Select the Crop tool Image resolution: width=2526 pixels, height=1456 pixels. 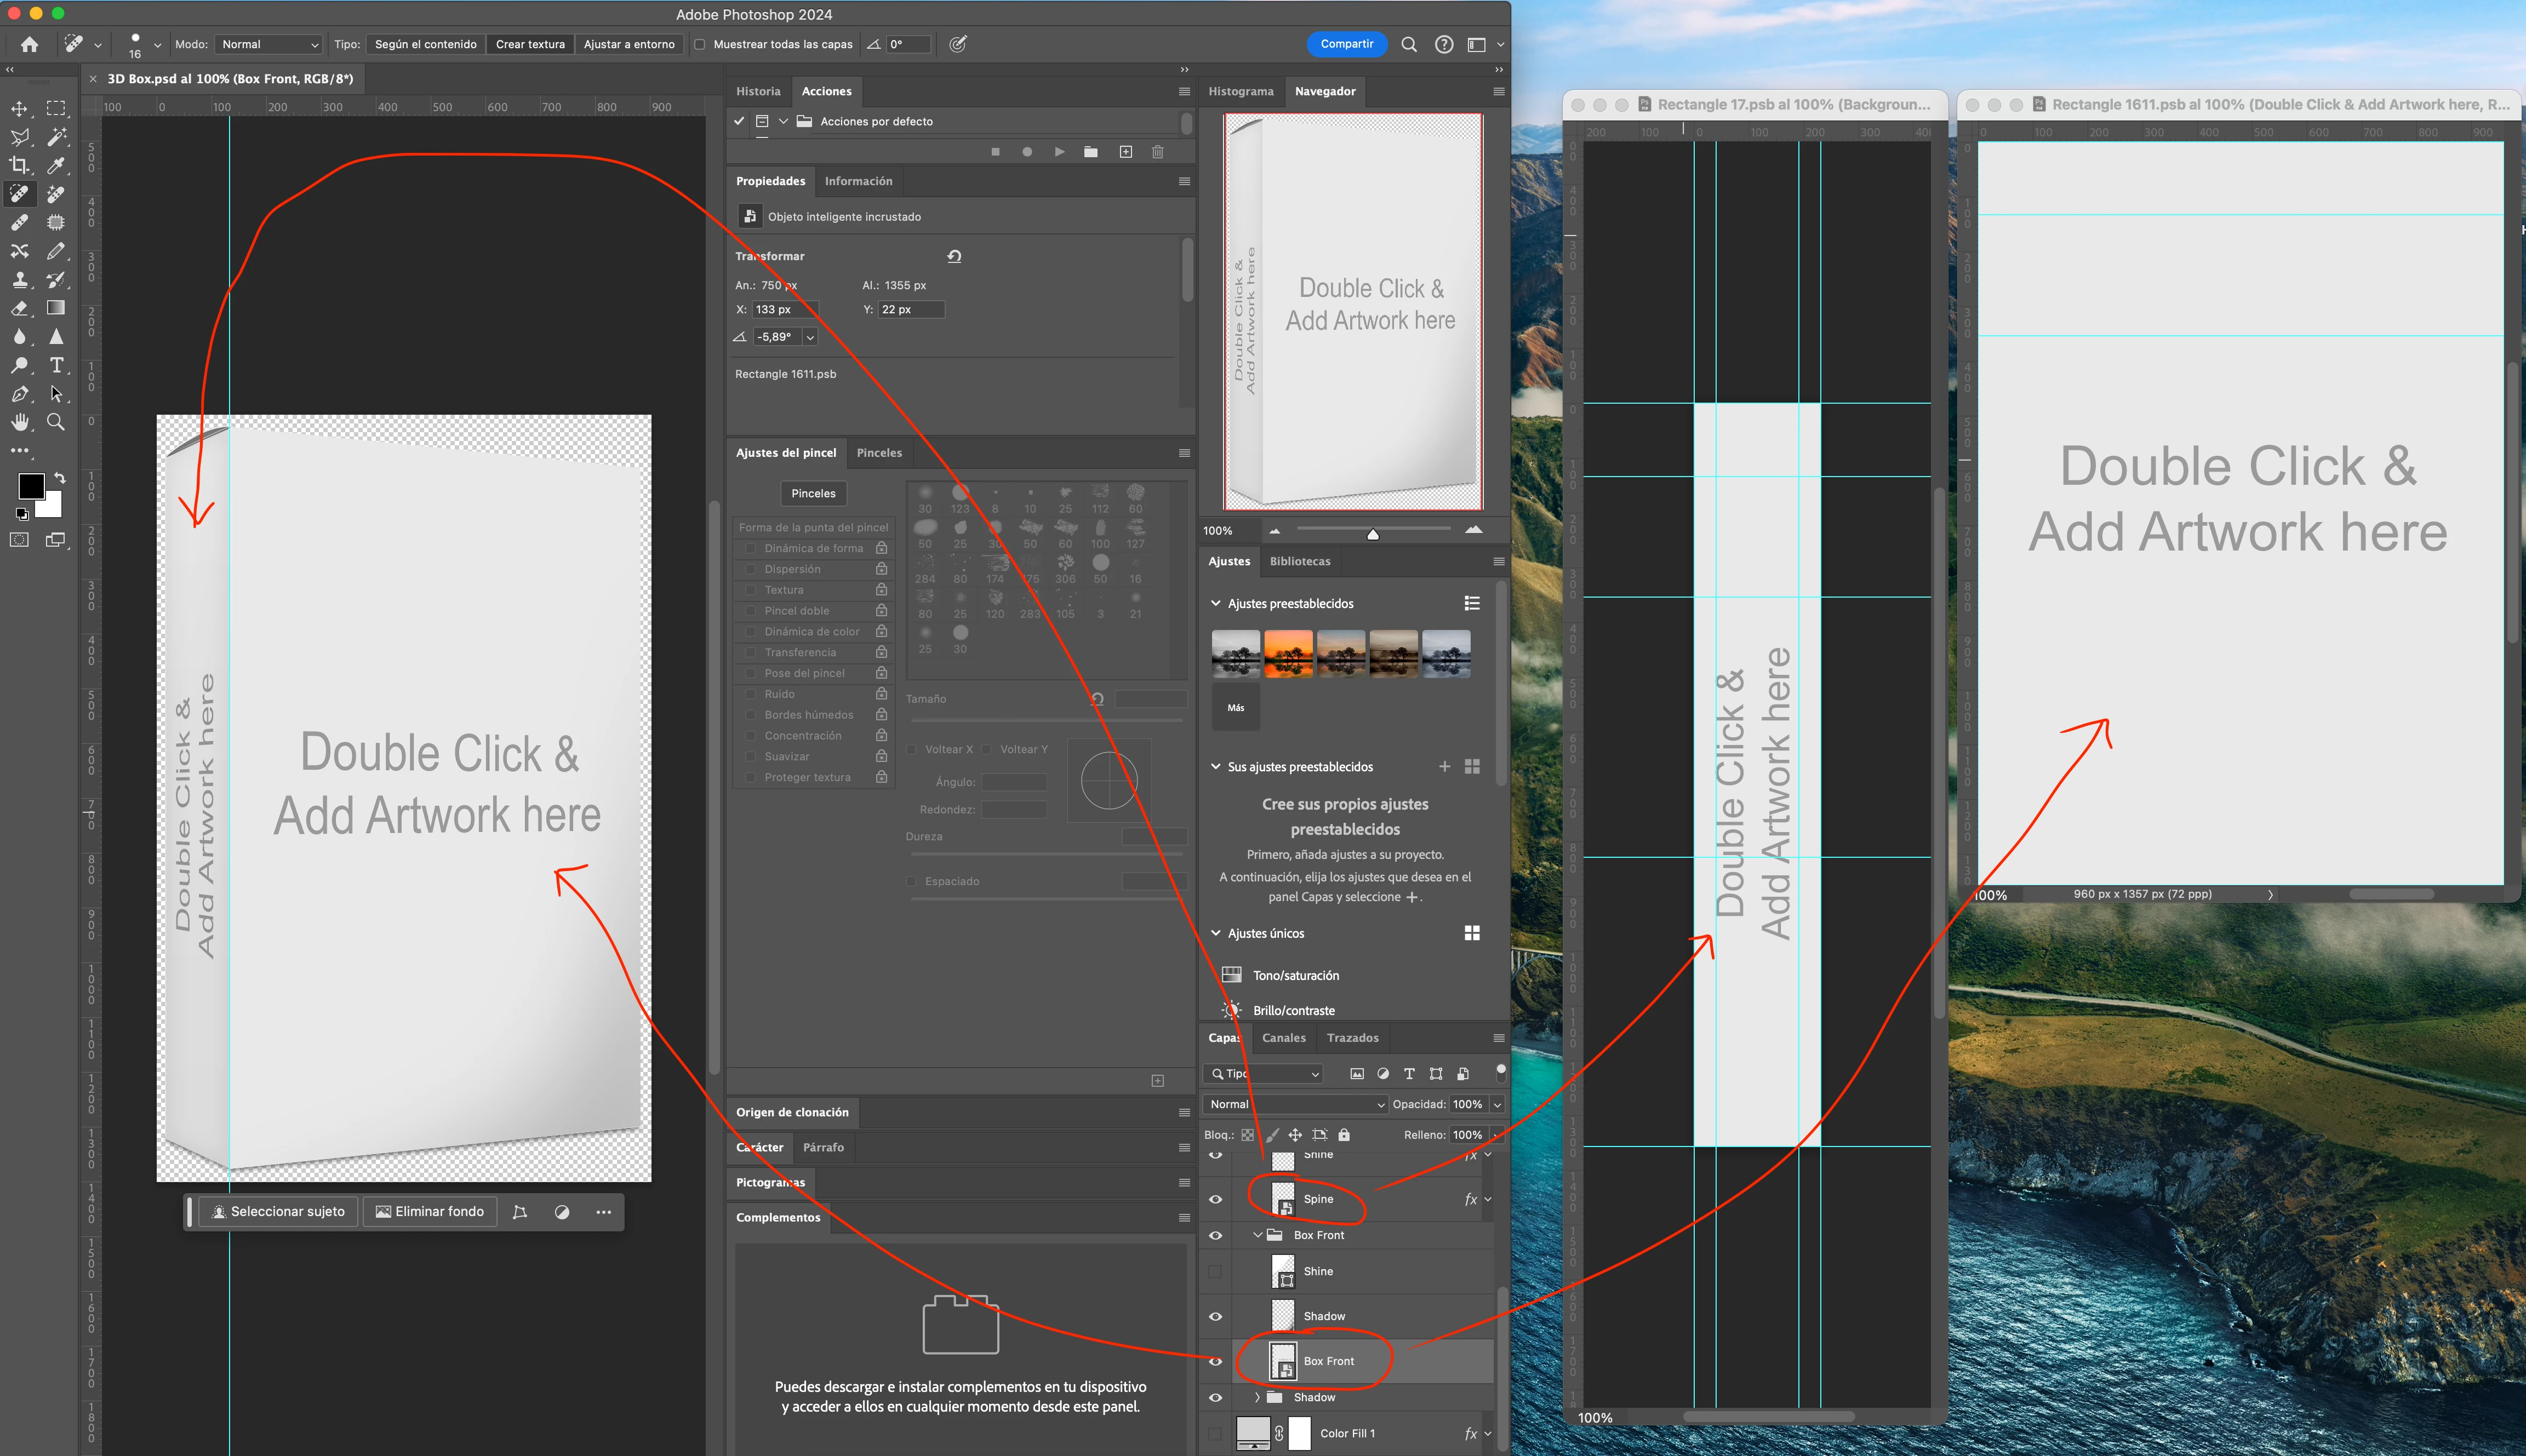pos(19,165)
